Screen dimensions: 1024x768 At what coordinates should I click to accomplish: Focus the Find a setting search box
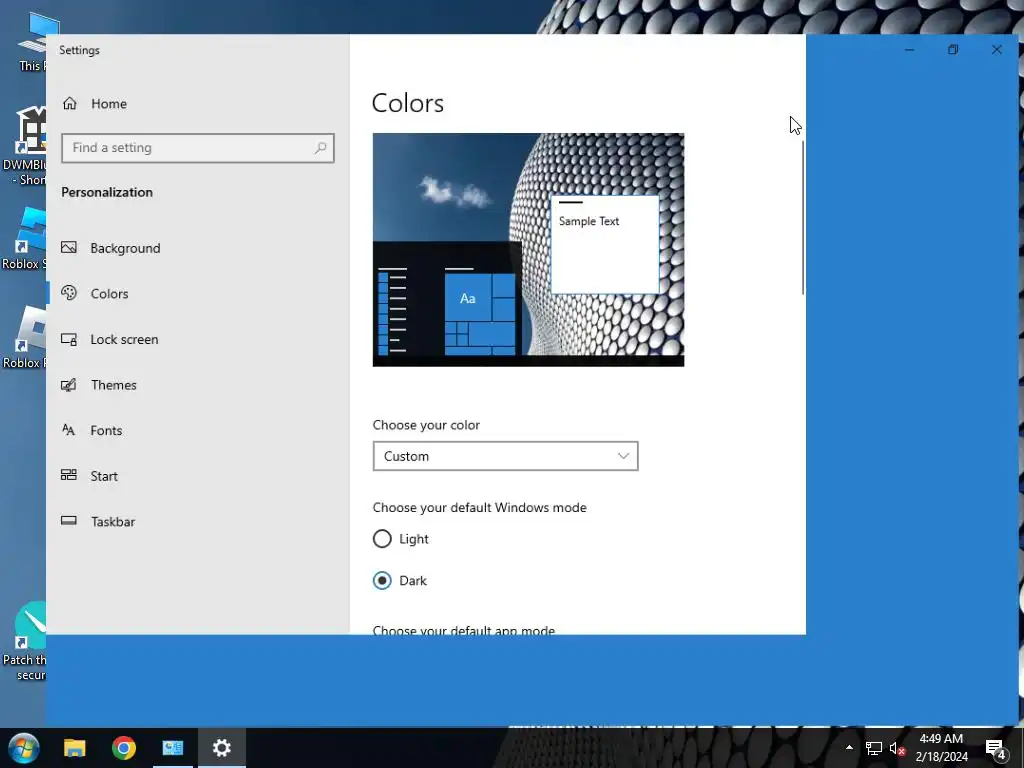(x=198, y=148)
